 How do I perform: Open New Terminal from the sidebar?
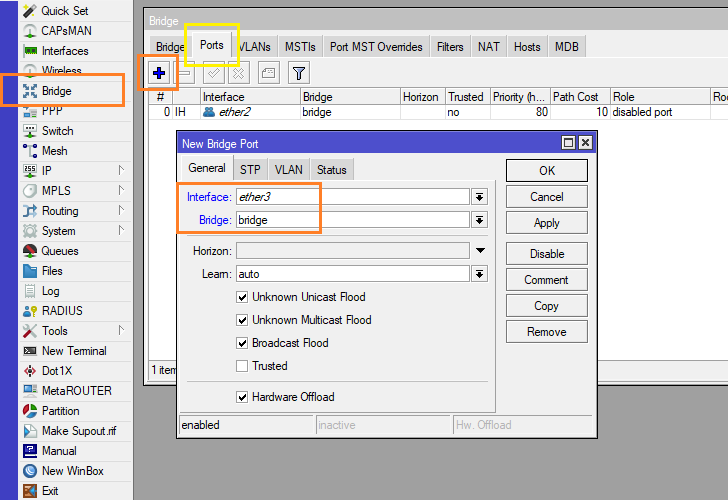pos(73,351)
